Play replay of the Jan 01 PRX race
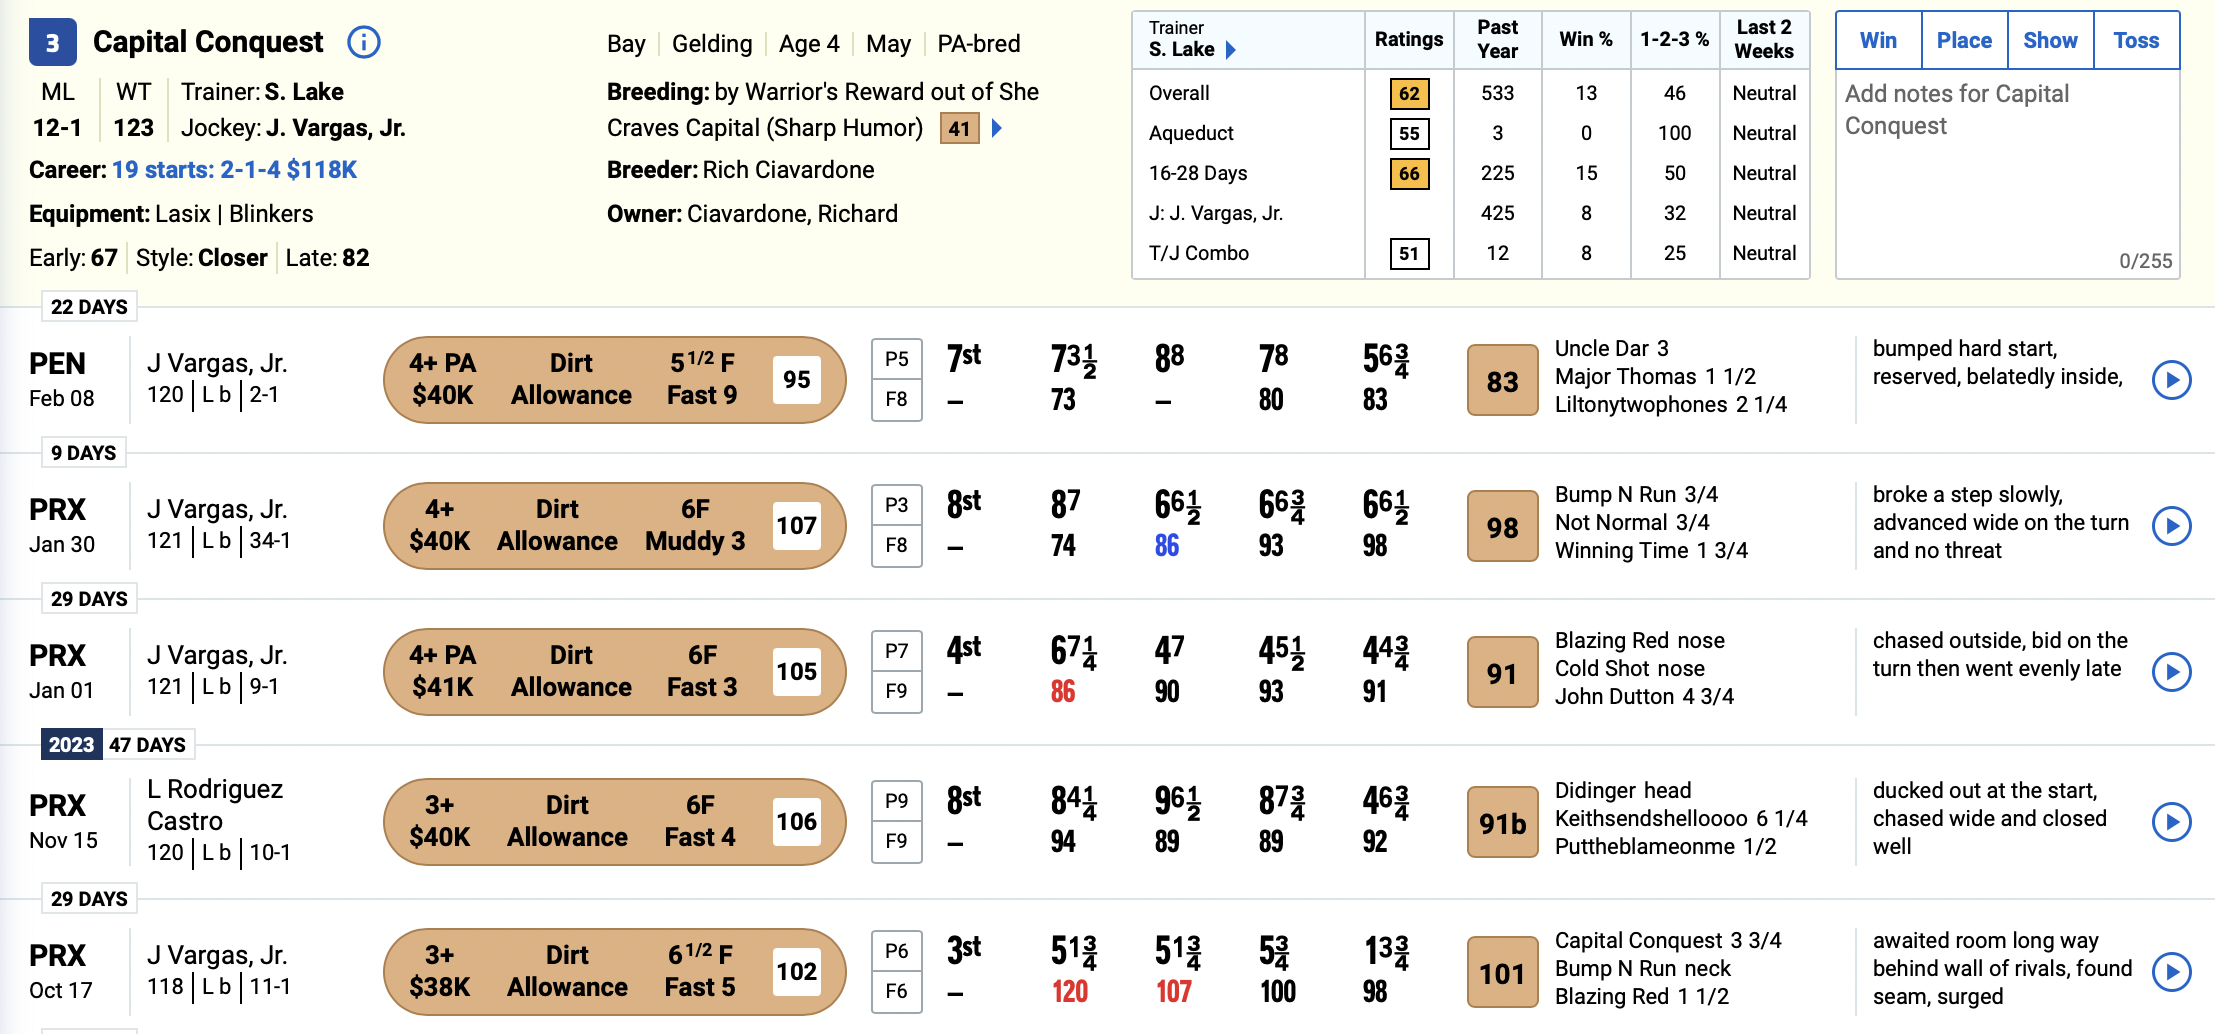 click(2171, 672)
